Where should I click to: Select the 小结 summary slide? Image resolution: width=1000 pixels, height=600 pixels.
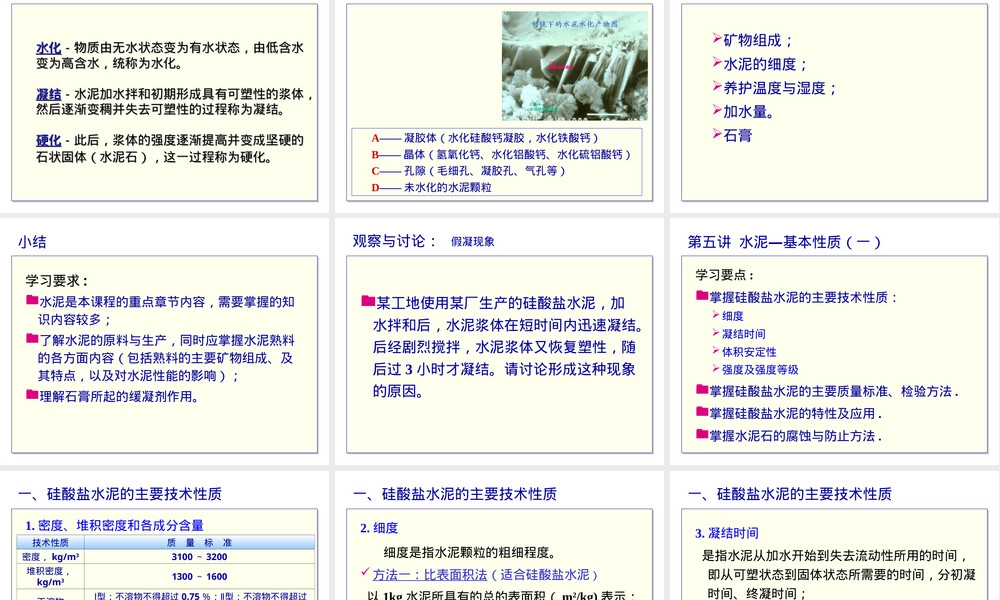click(165, 341)
